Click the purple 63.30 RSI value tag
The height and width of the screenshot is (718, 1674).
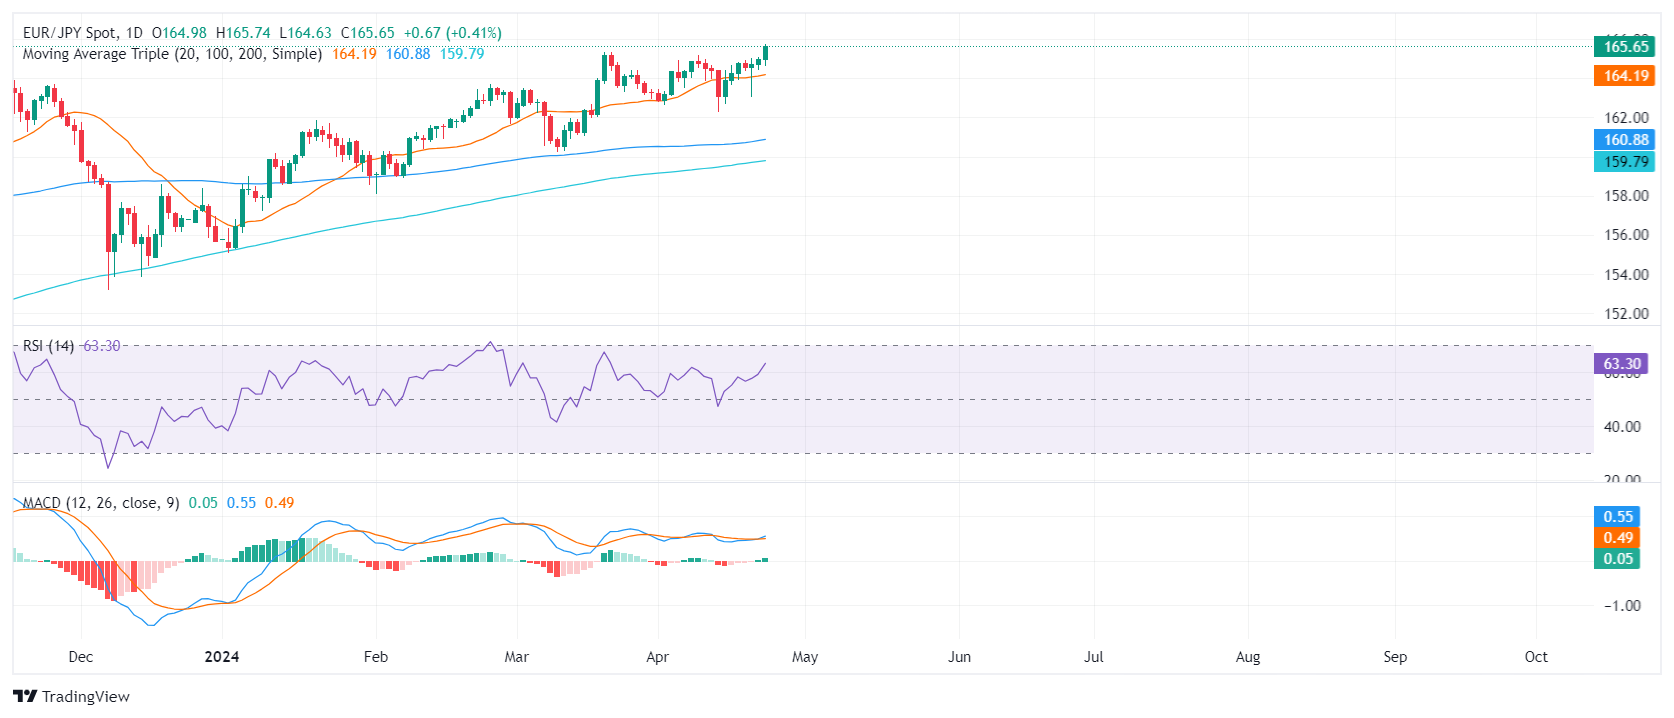[x=1620, y=364]
